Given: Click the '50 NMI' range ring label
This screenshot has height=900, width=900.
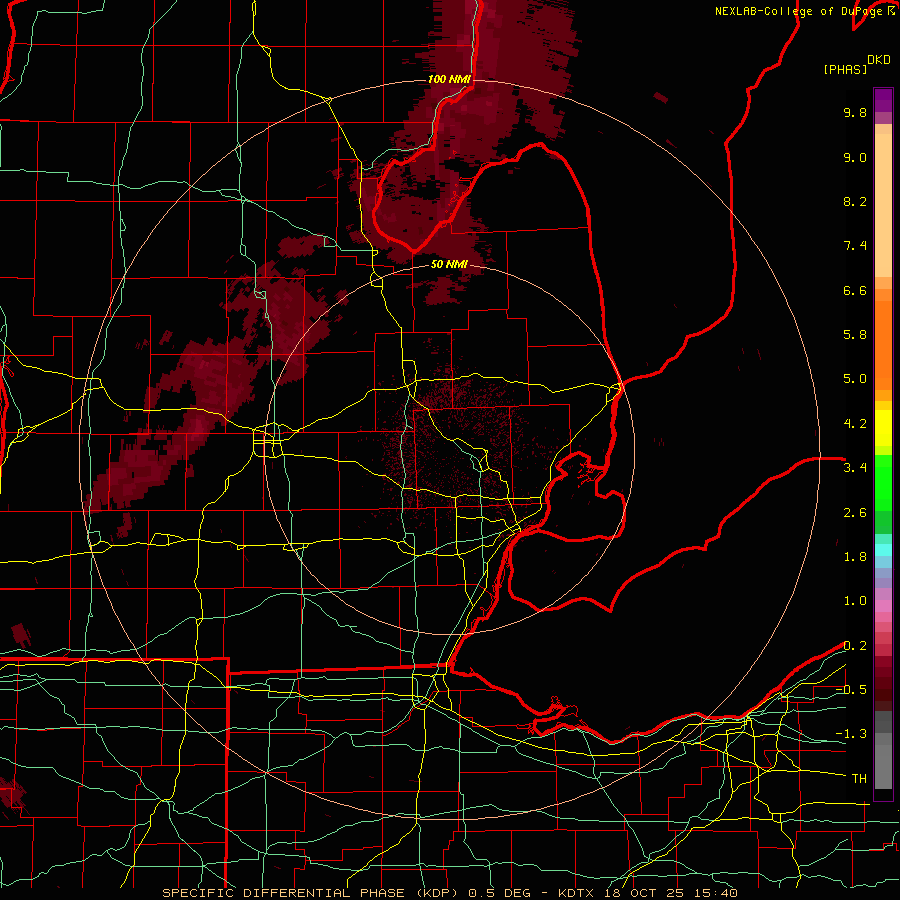Looking at the screenshot, I should pos(449,264).
